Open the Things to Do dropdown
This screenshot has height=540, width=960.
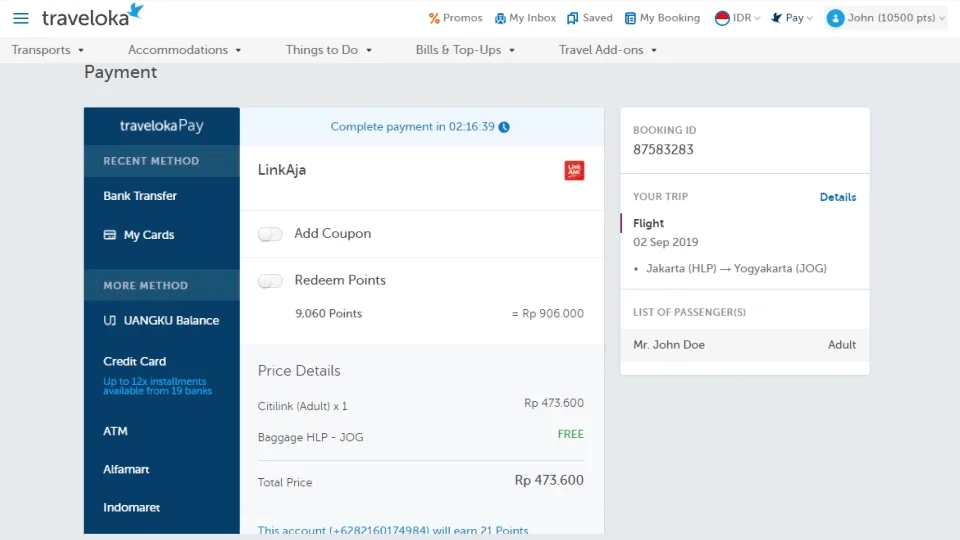[329, 50]
